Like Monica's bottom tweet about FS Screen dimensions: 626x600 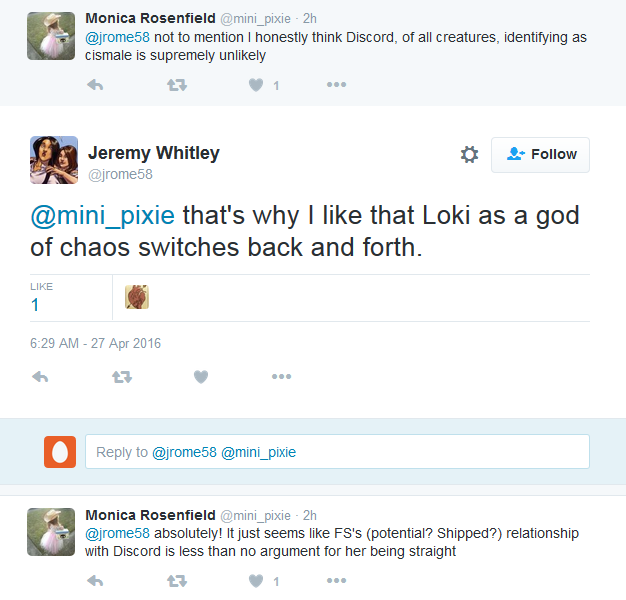[256, 580]
